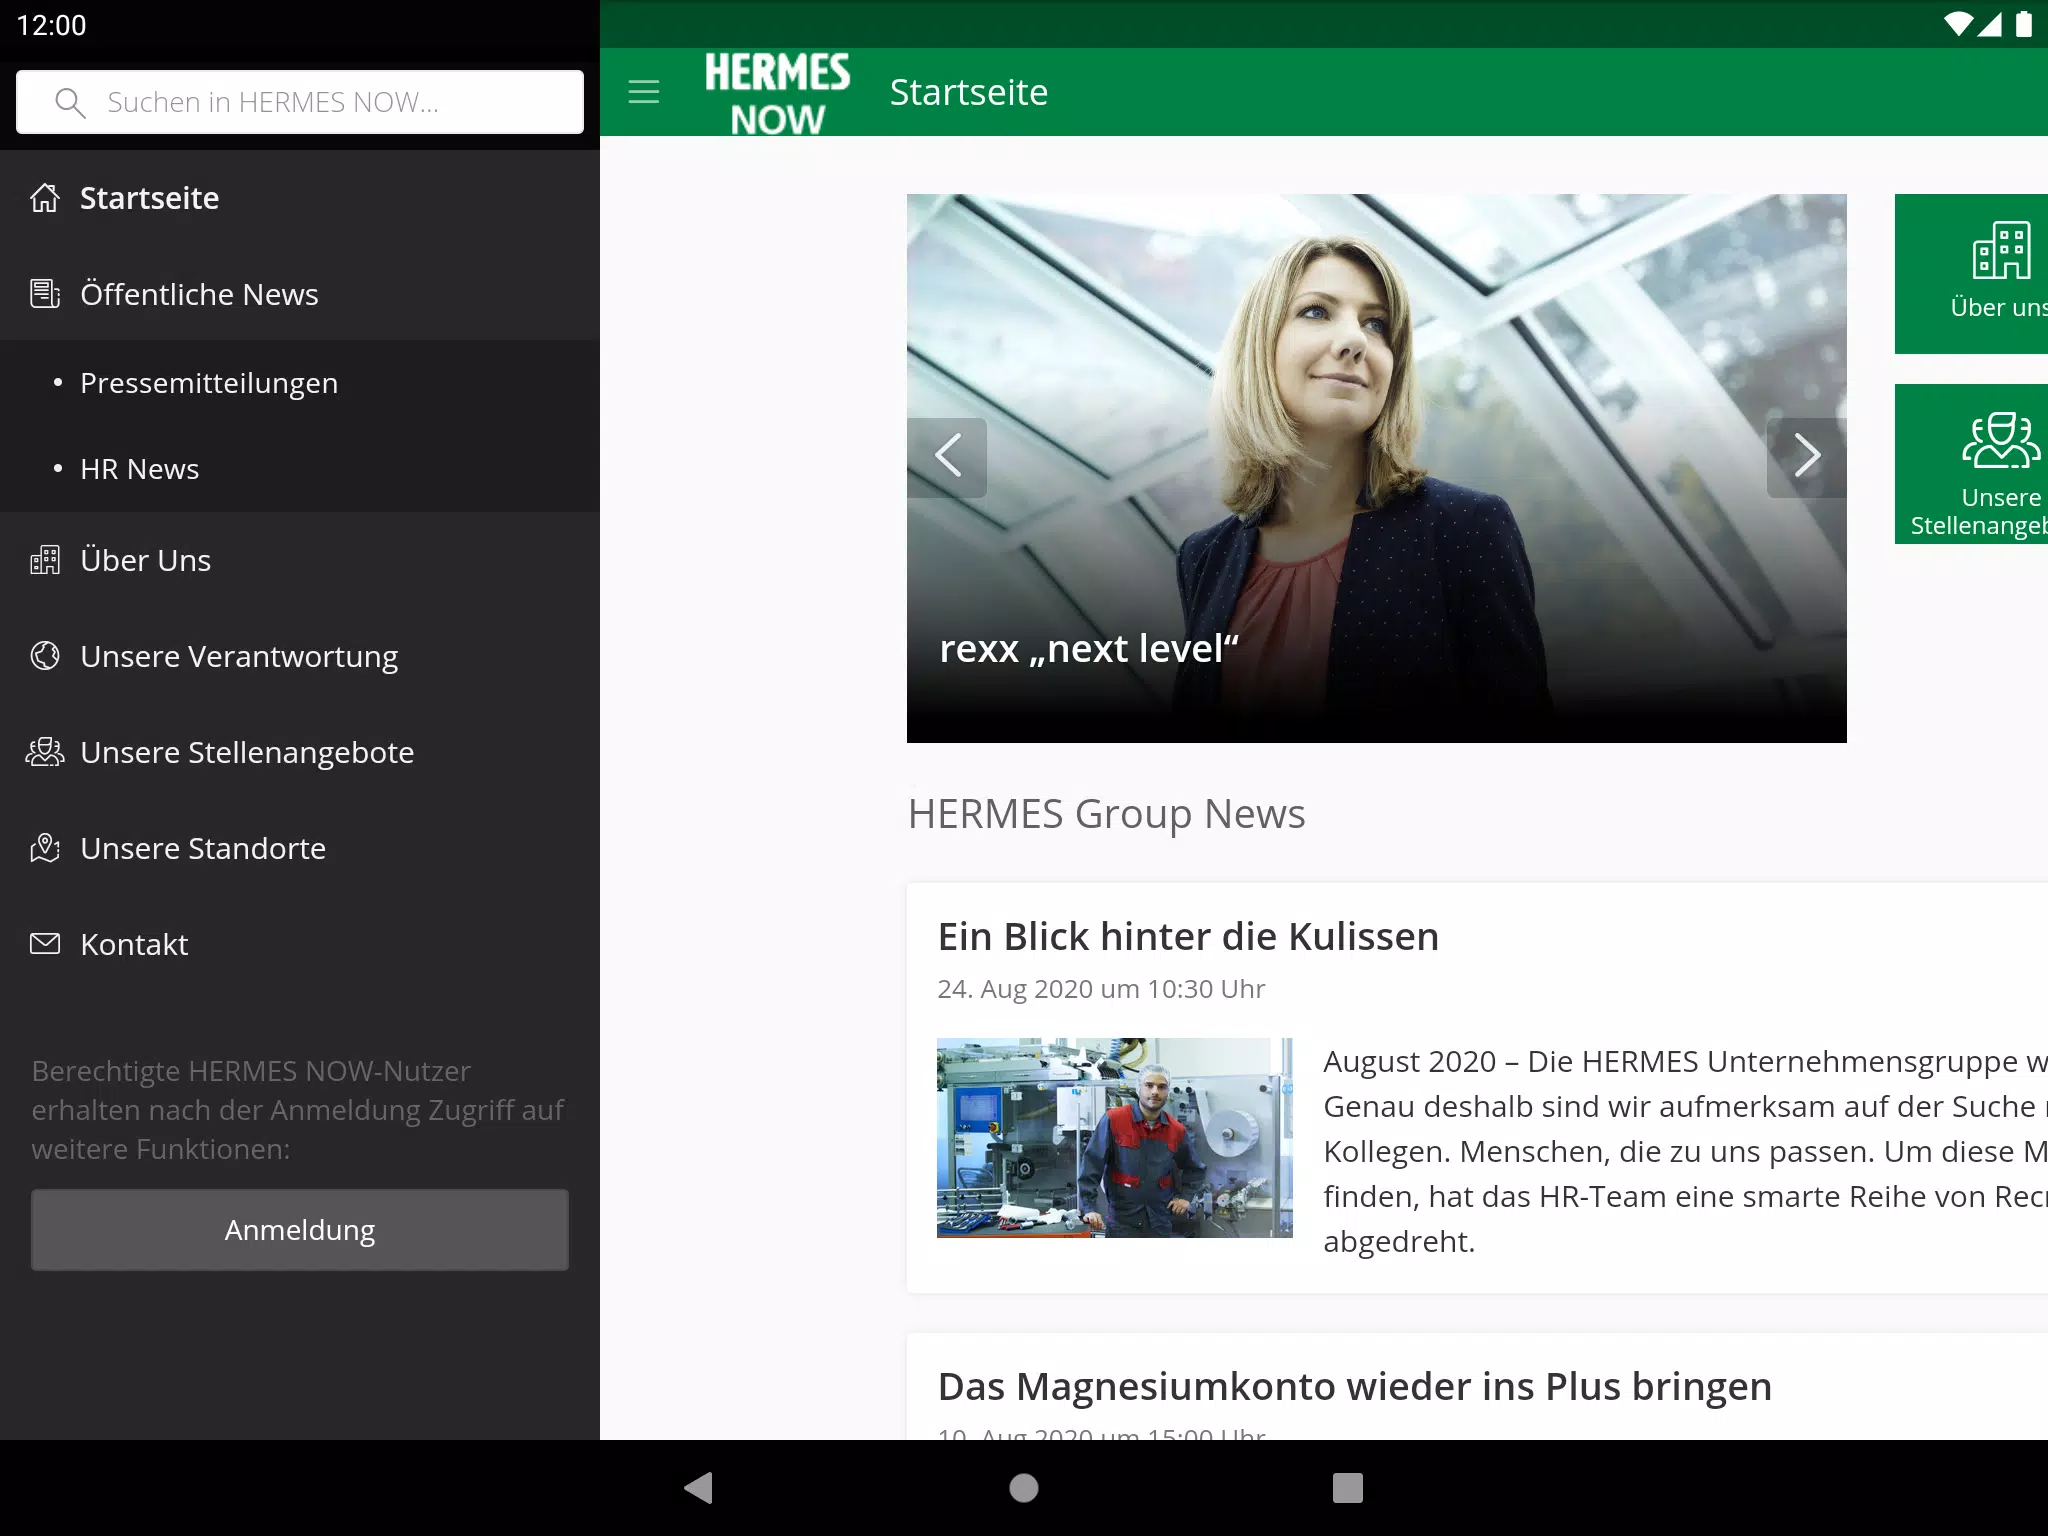Open Startseite in the sidebar
This screenshot has height=1536, width=2048.
(x=300, y=198)
